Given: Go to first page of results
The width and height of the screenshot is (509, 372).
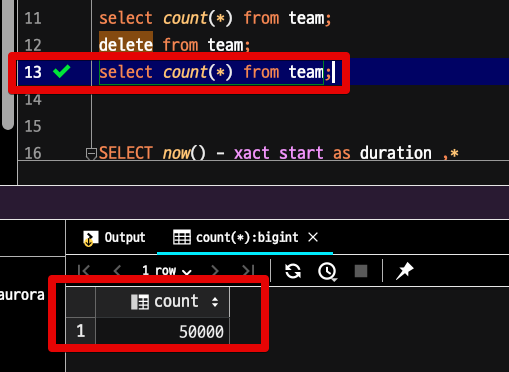Looking at the screenshot, I should tap(84, 270).
